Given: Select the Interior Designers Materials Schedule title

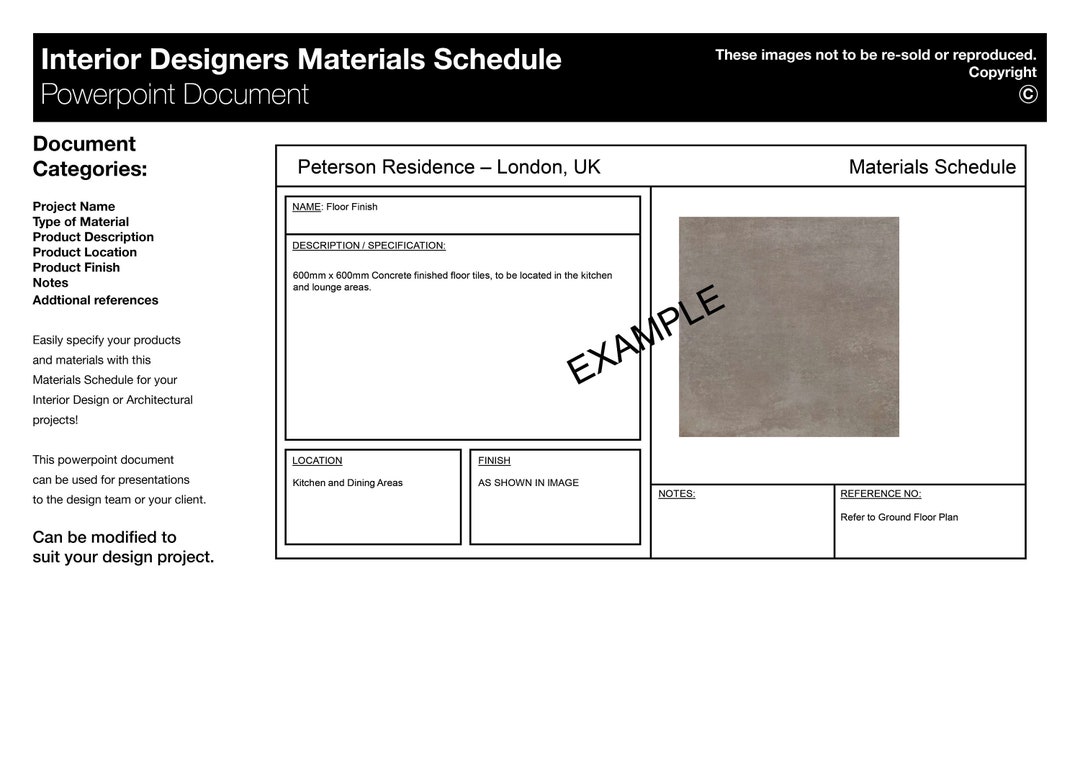Looking at the screenshot, I should 300,59.
